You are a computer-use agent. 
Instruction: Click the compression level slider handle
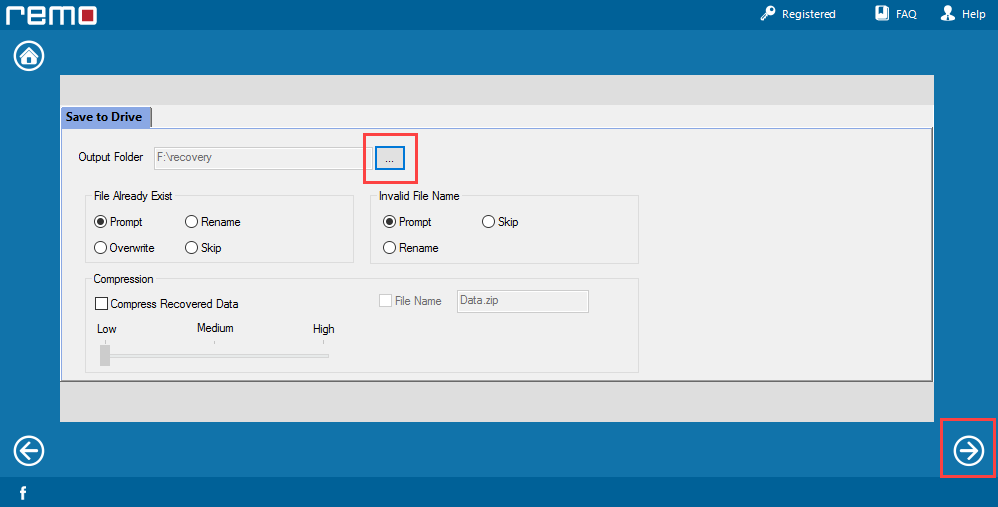[x=105, y=356]
